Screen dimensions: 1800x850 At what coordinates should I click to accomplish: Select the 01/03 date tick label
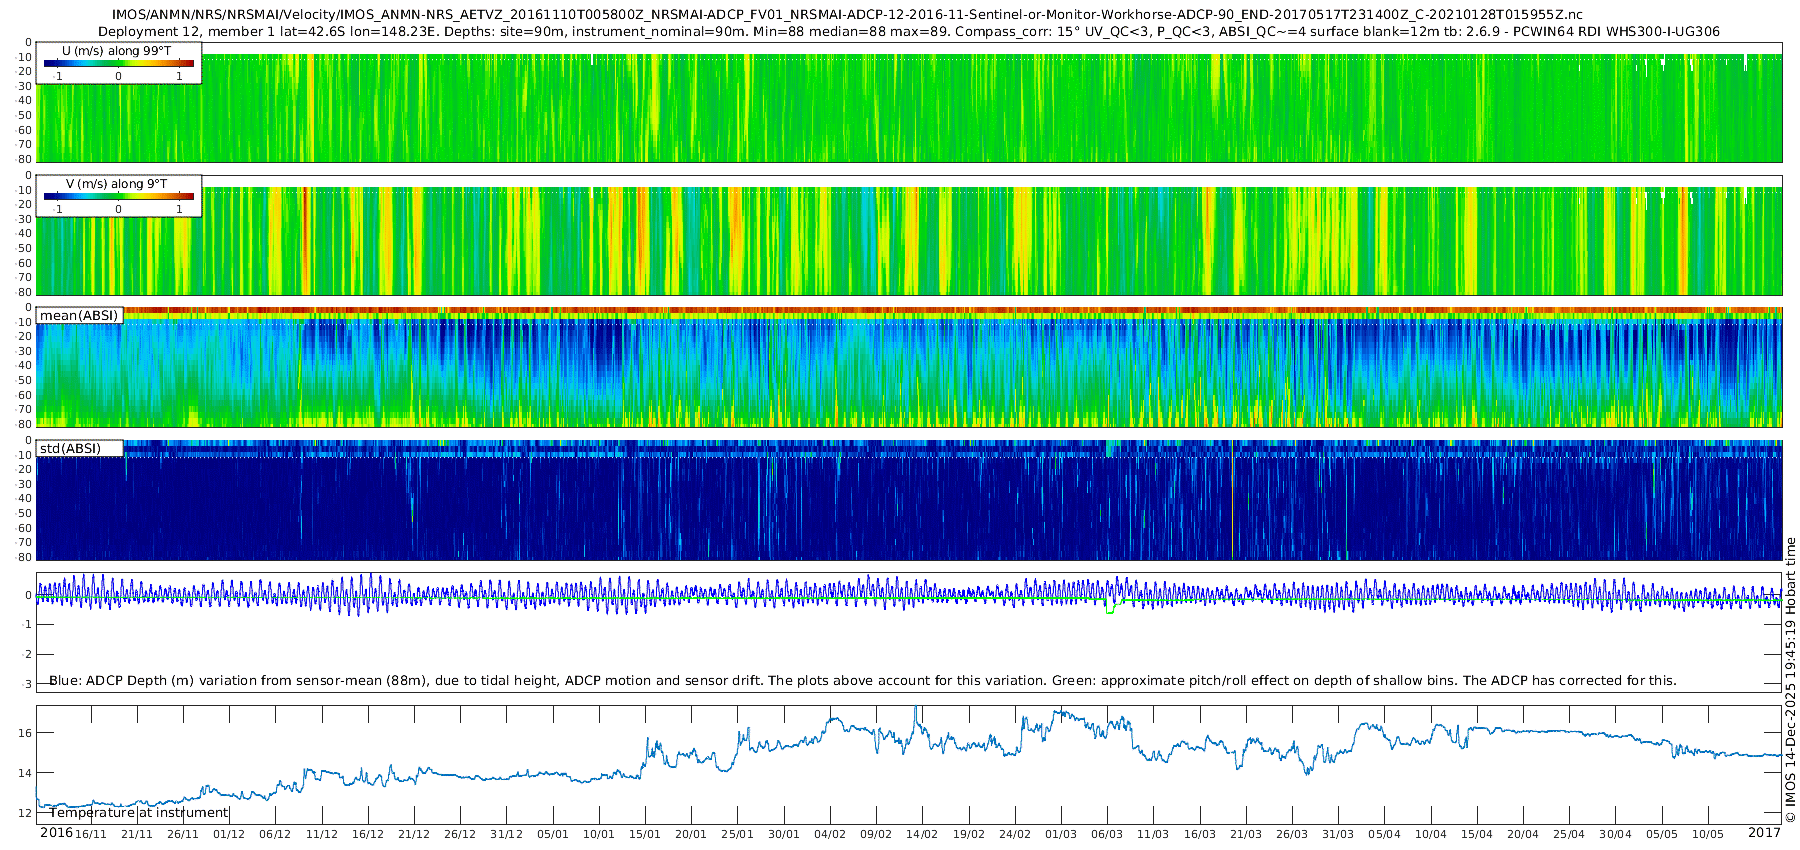(1060, 834)
